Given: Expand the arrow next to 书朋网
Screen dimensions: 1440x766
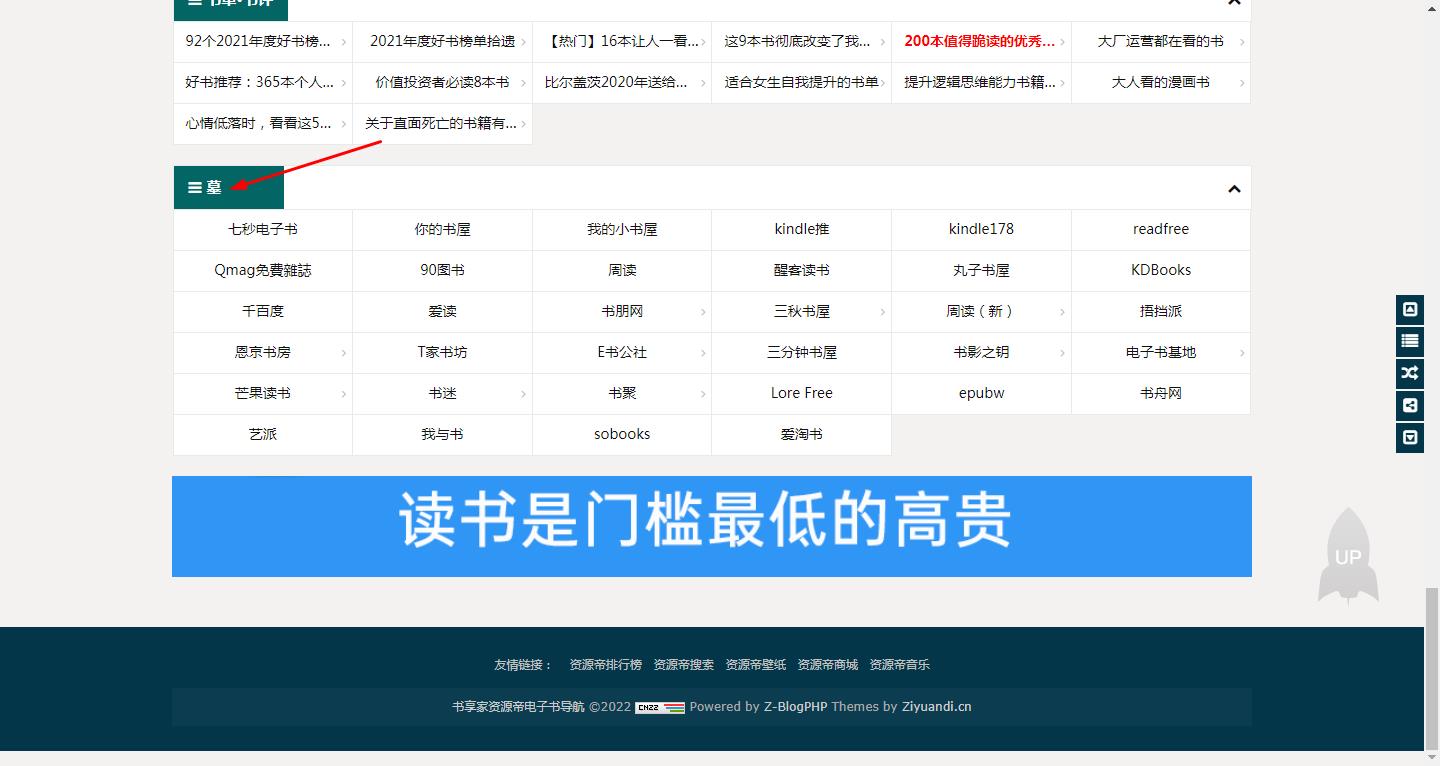Looking at the screenshot, I should 703,311.
